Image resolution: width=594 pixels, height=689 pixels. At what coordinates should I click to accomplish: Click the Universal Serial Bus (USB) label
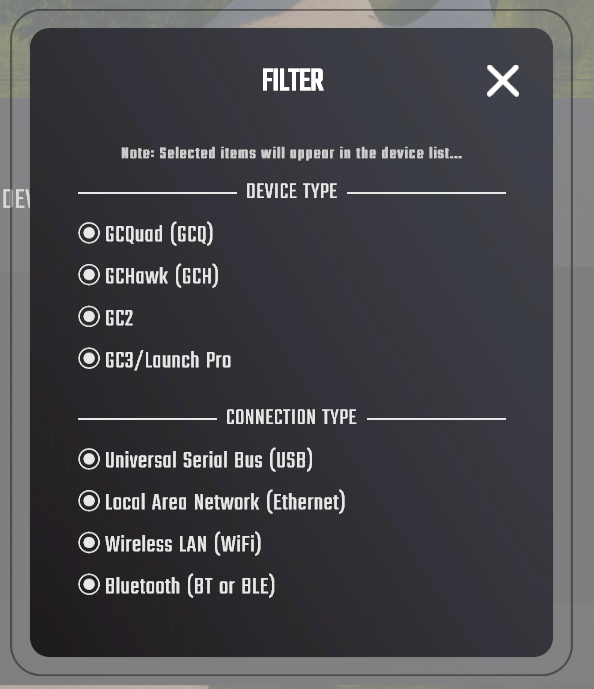pyautogui.click(x=209, y=460)
